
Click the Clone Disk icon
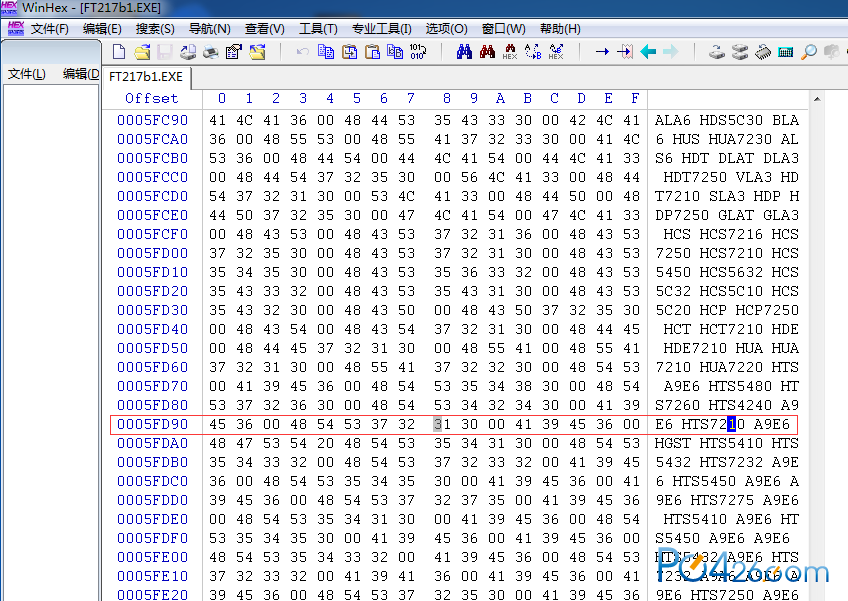click(717, 52)
